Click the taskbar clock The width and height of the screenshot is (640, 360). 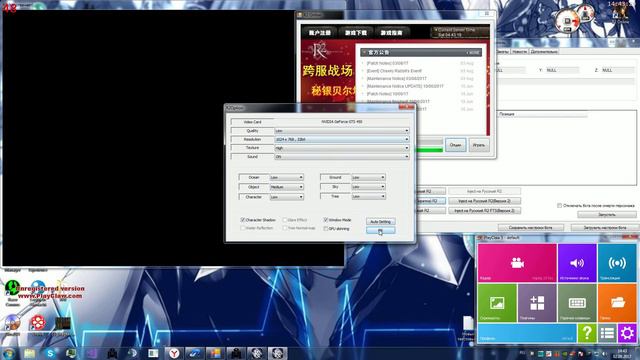click(623, 353)
